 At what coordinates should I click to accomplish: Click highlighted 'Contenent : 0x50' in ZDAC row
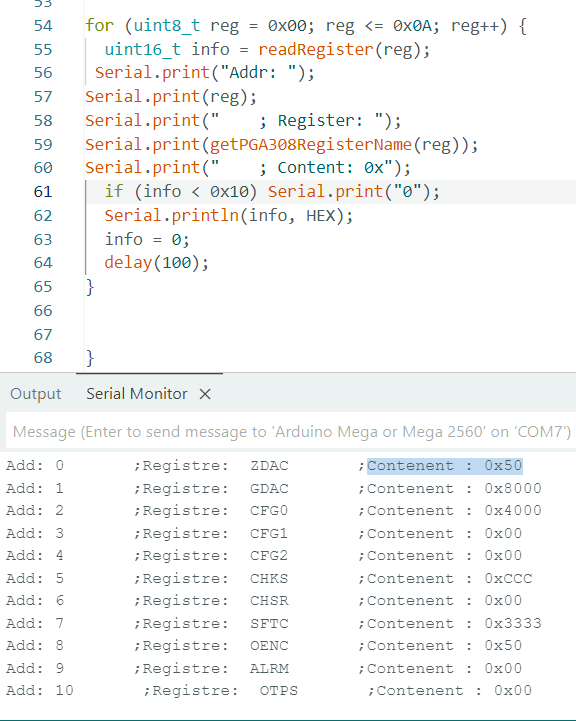(444, 466)
